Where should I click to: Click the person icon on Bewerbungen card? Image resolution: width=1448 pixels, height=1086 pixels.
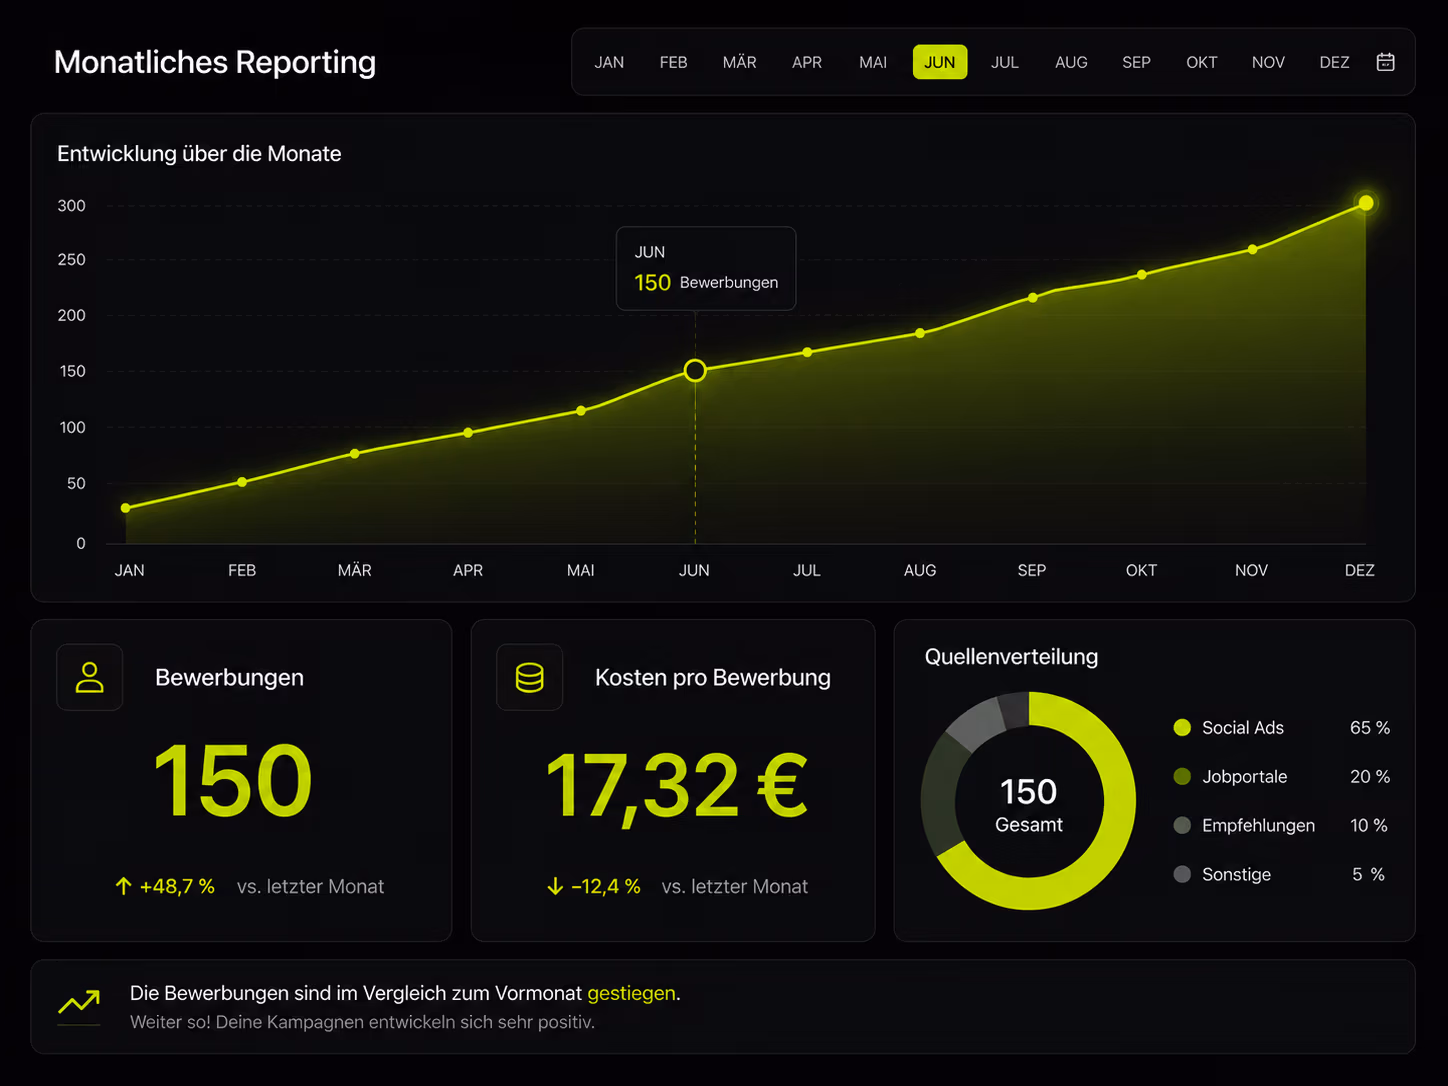coord(90,677)
